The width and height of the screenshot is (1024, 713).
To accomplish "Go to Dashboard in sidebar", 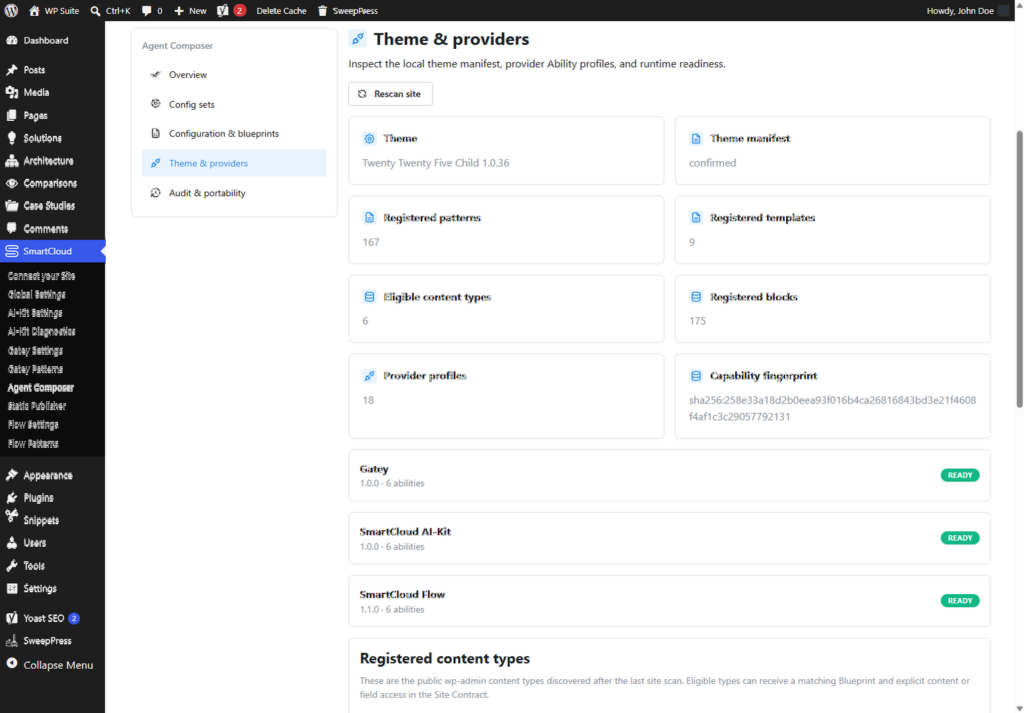I will click(x=52, y=40).
